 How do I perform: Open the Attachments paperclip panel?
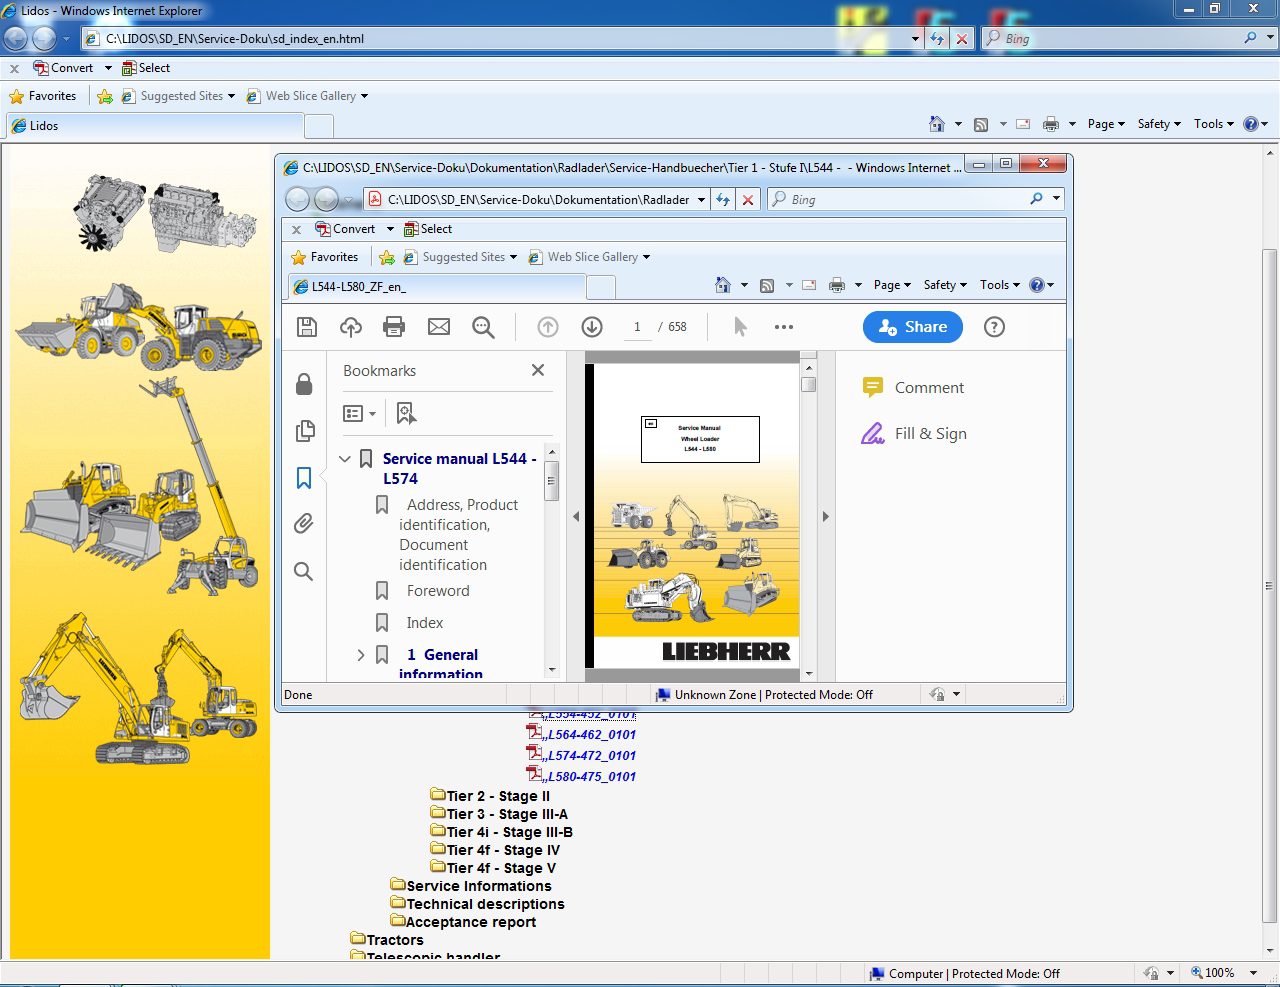304,523
